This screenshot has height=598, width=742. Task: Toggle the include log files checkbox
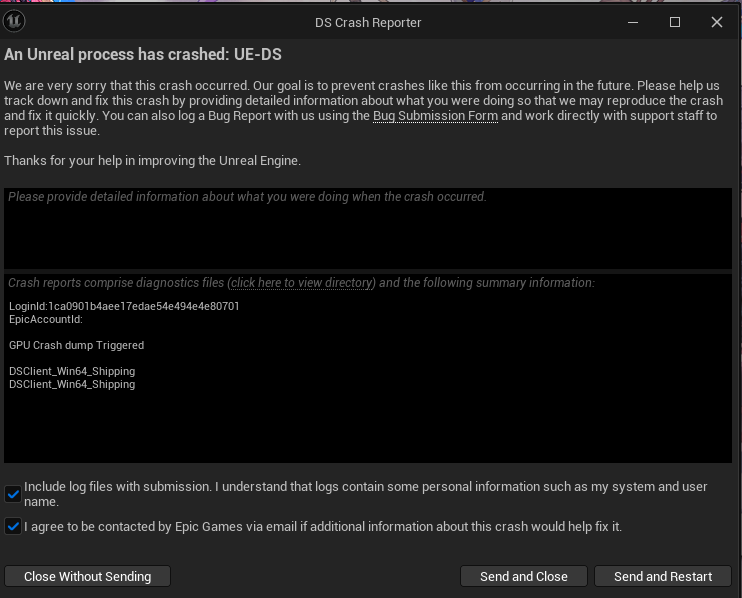pos(13,494)
